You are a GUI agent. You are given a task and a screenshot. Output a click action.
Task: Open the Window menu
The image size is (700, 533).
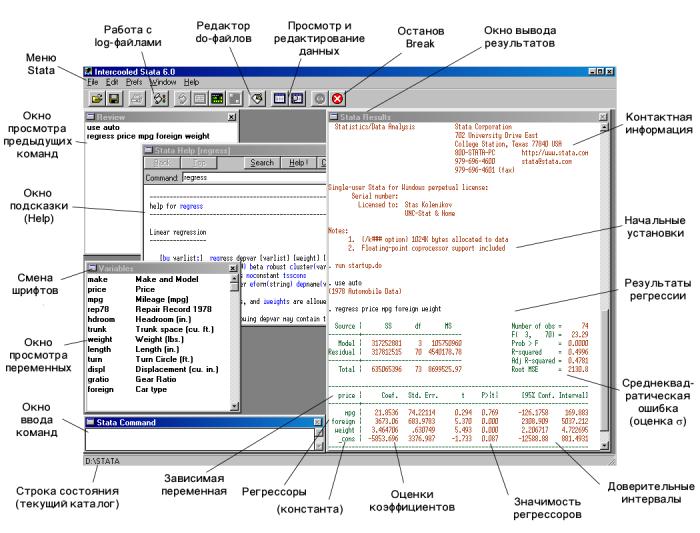point(163,82)
